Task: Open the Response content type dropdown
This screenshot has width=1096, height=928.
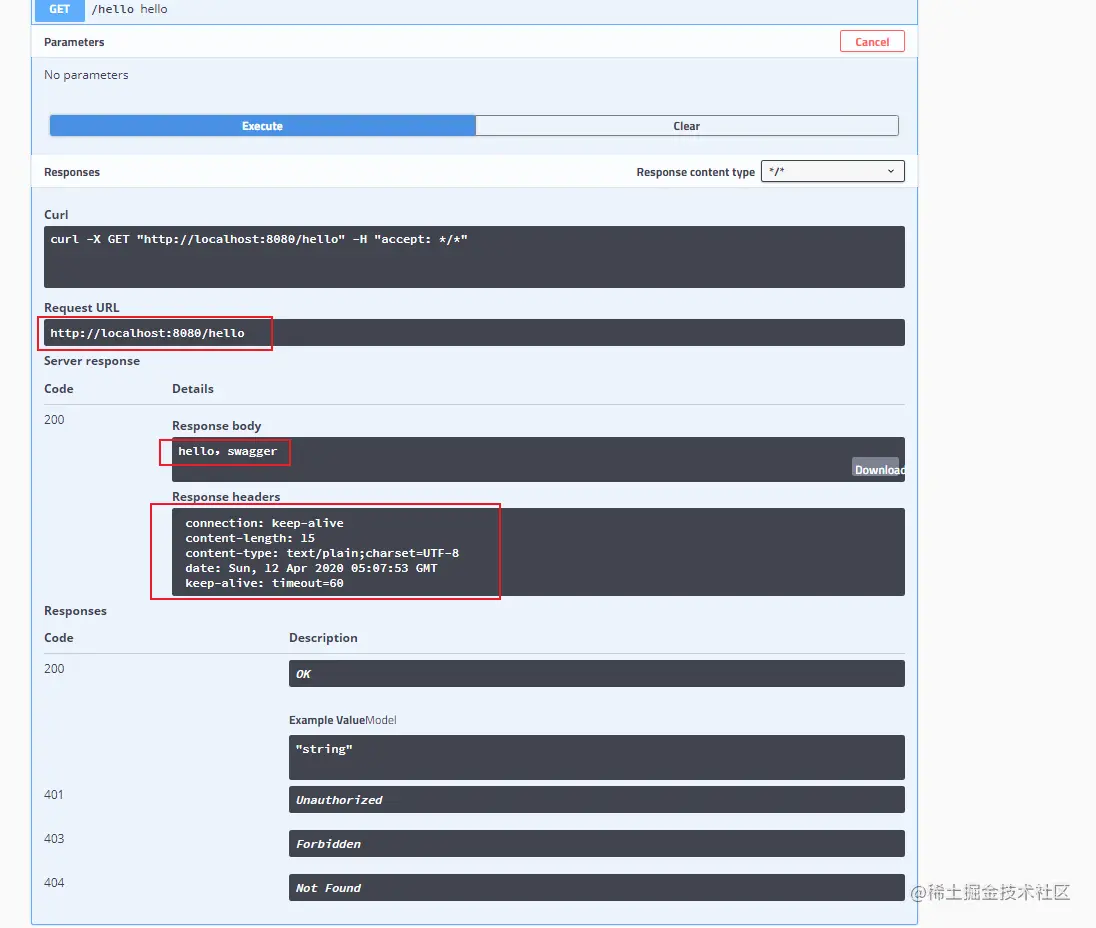Action: [832, 171]
